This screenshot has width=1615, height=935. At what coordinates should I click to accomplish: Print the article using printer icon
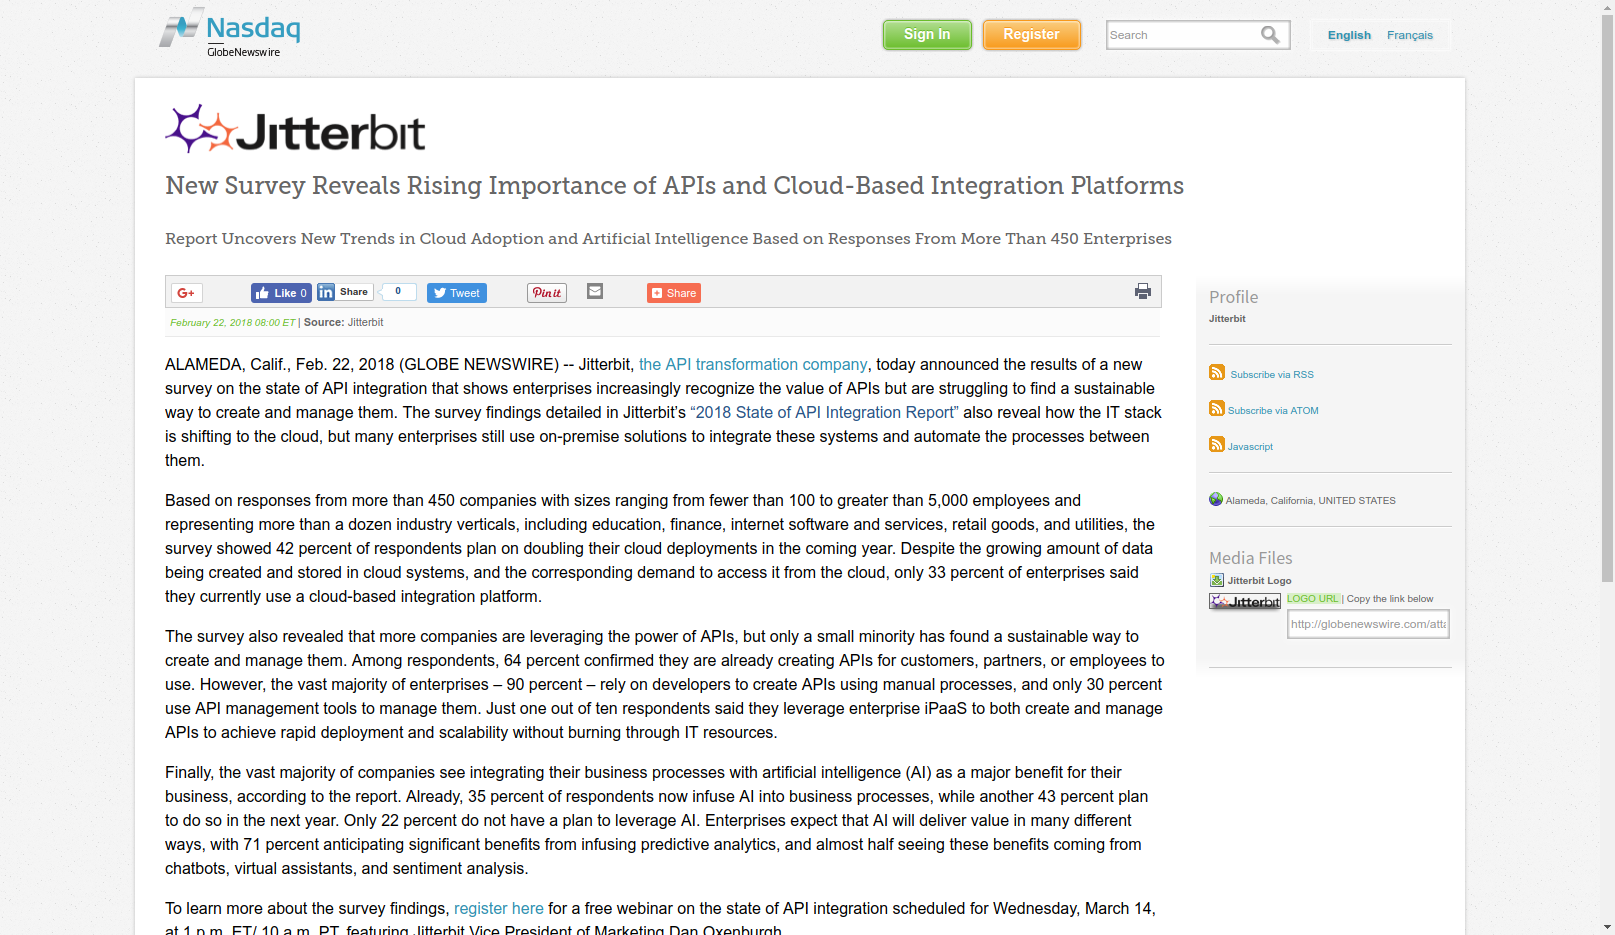tap(1143, 291)
